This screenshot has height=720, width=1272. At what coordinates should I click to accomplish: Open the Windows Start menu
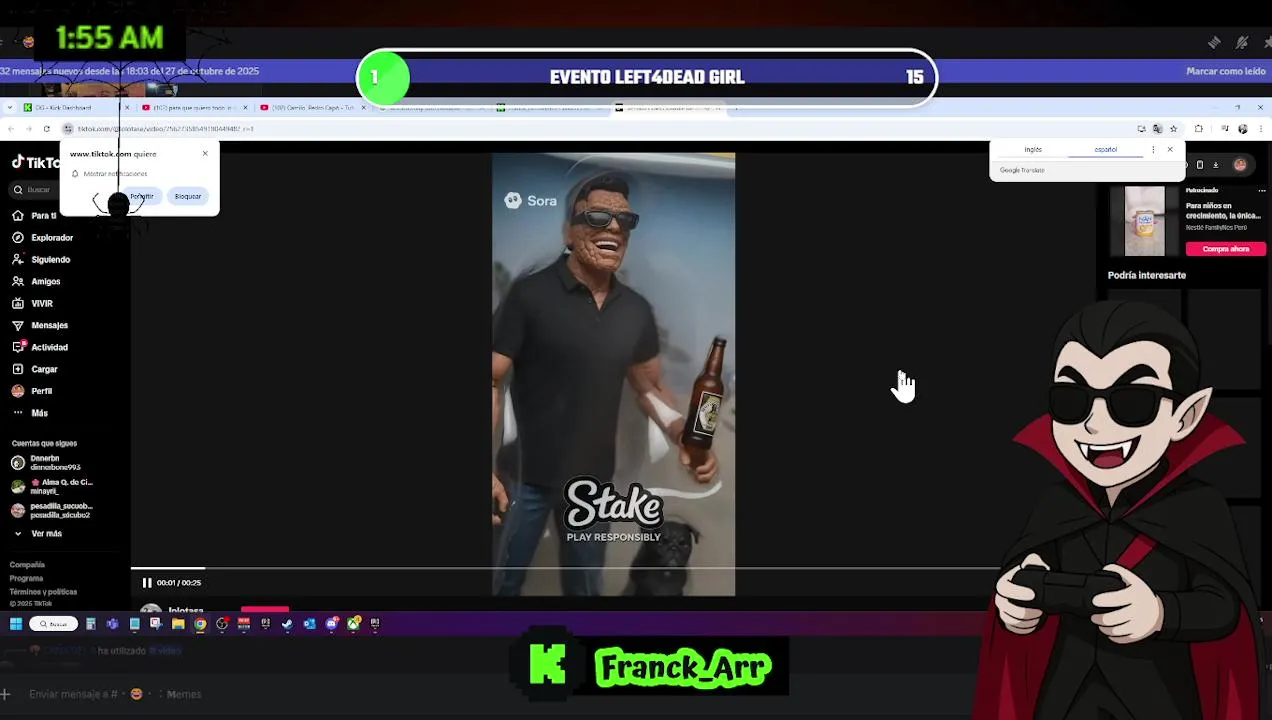[x=16, y=624]
